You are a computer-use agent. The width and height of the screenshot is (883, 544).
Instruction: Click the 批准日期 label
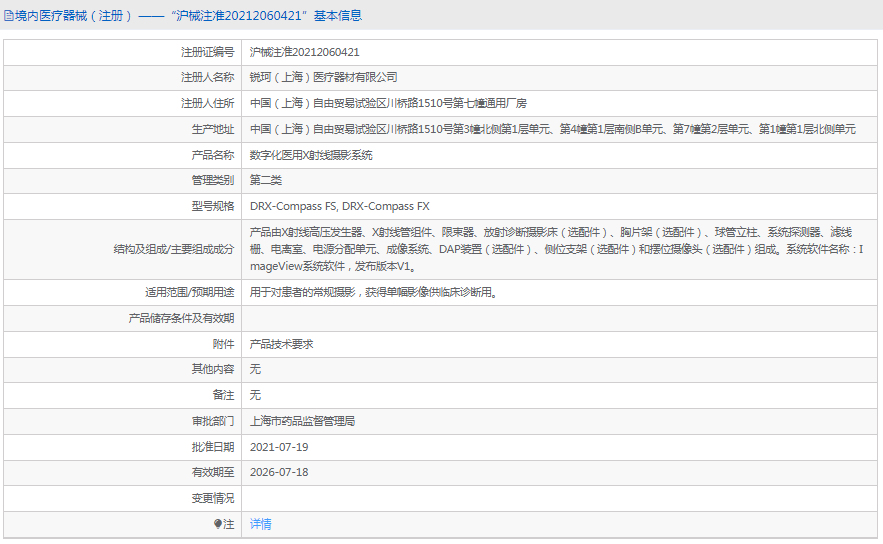[x=213, y=447]
